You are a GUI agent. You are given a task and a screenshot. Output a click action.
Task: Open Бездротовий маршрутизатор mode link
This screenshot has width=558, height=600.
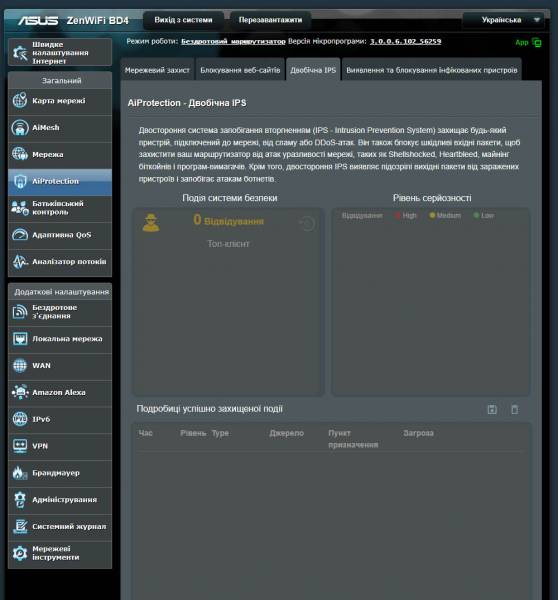click(x=233, y=41)
